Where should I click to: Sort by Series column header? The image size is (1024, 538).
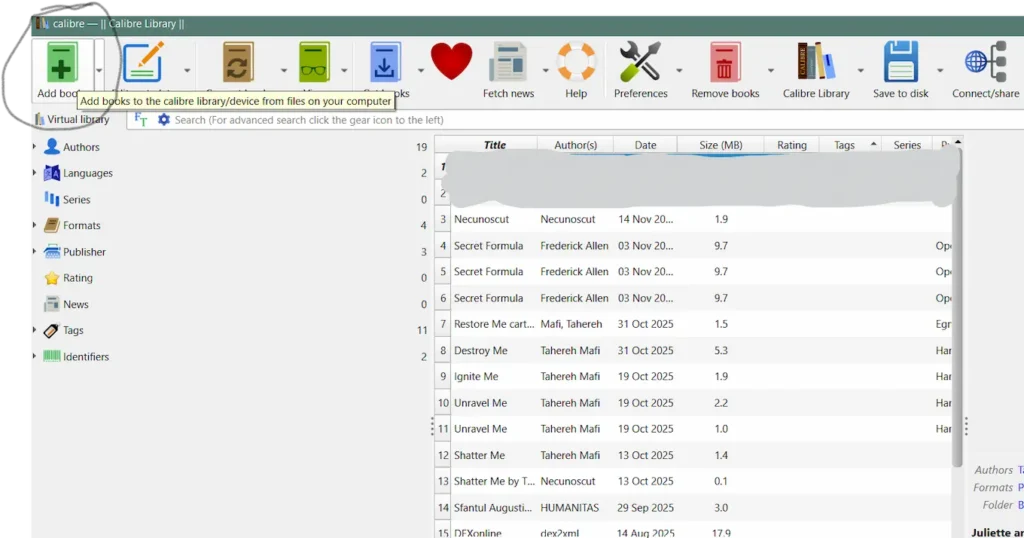906,144
